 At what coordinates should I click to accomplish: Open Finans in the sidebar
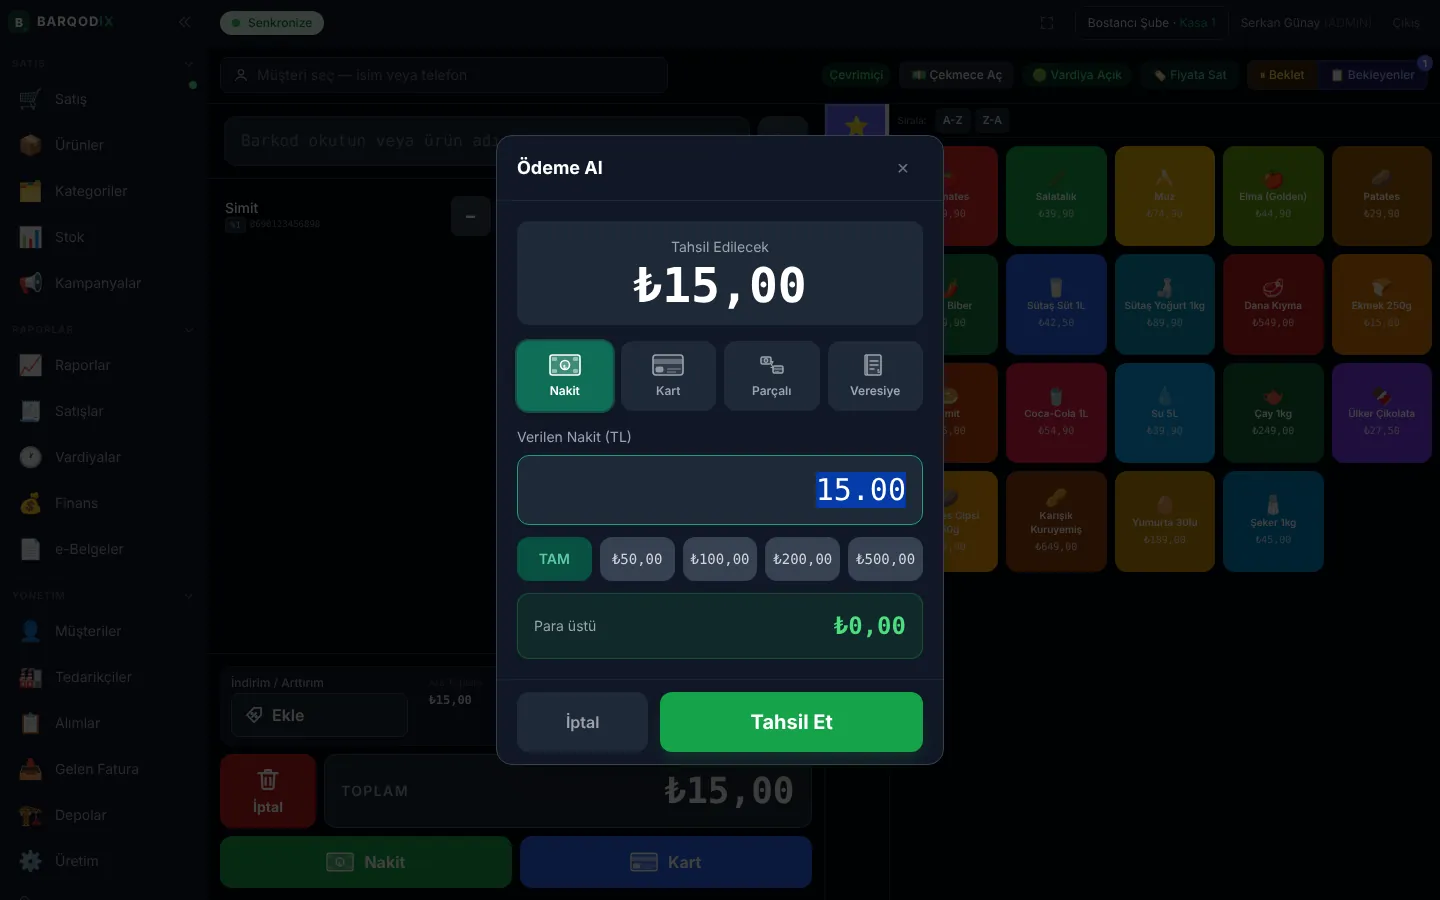coord(104,503)
